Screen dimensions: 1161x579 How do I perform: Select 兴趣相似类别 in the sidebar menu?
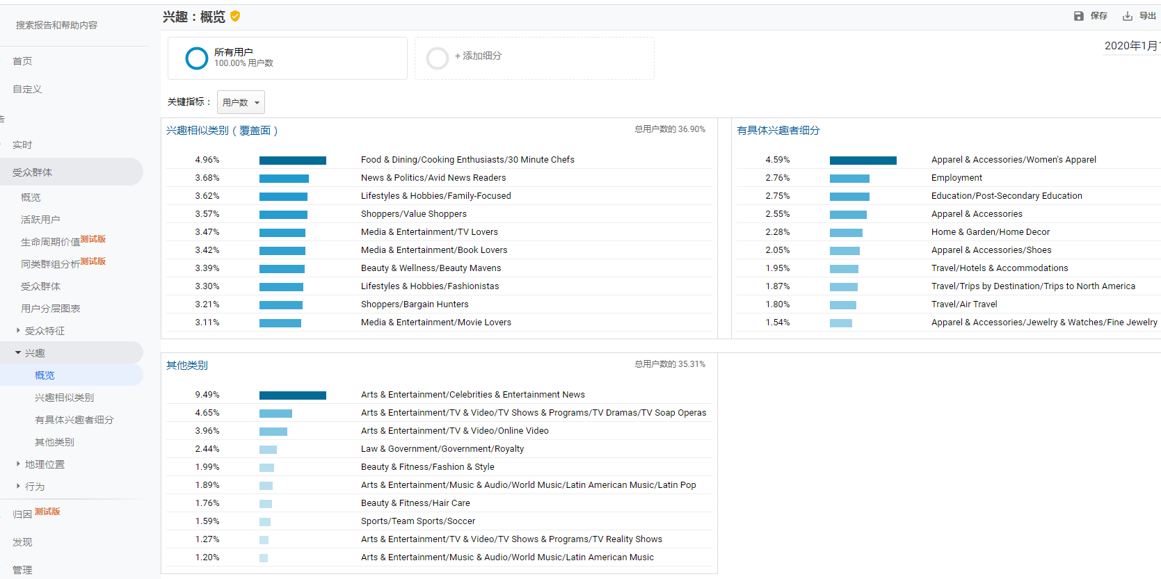point(64,398)
